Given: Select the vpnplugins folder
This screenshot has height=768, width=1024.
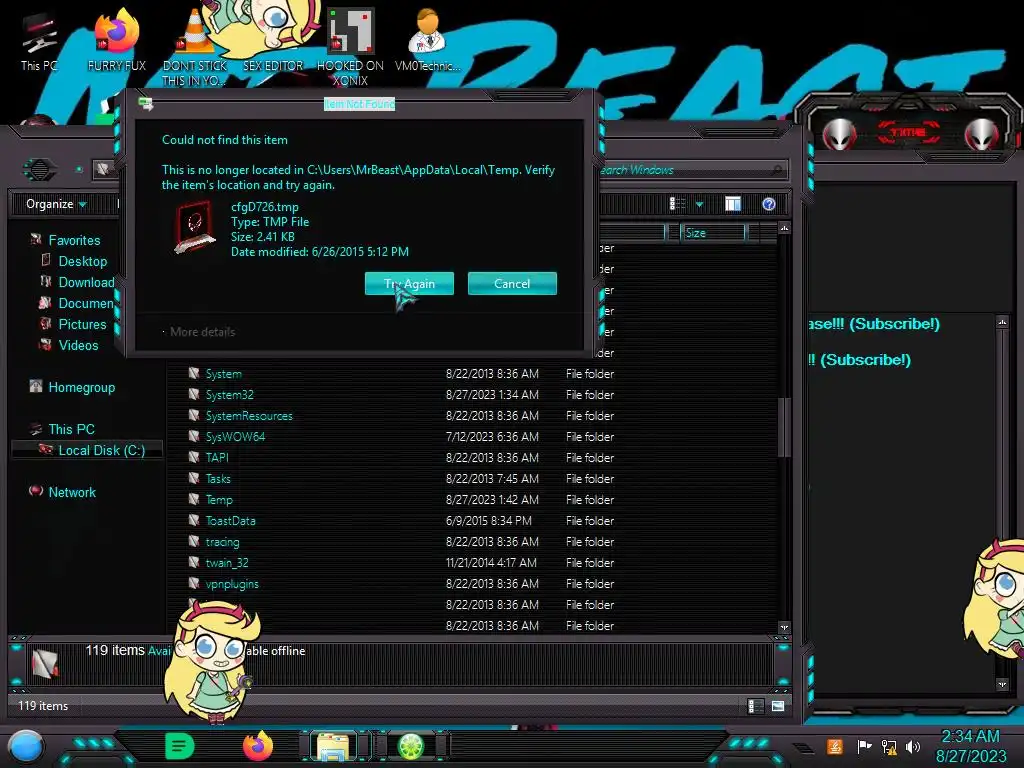Looking at the screenshot, I should (x=232, y=583).
